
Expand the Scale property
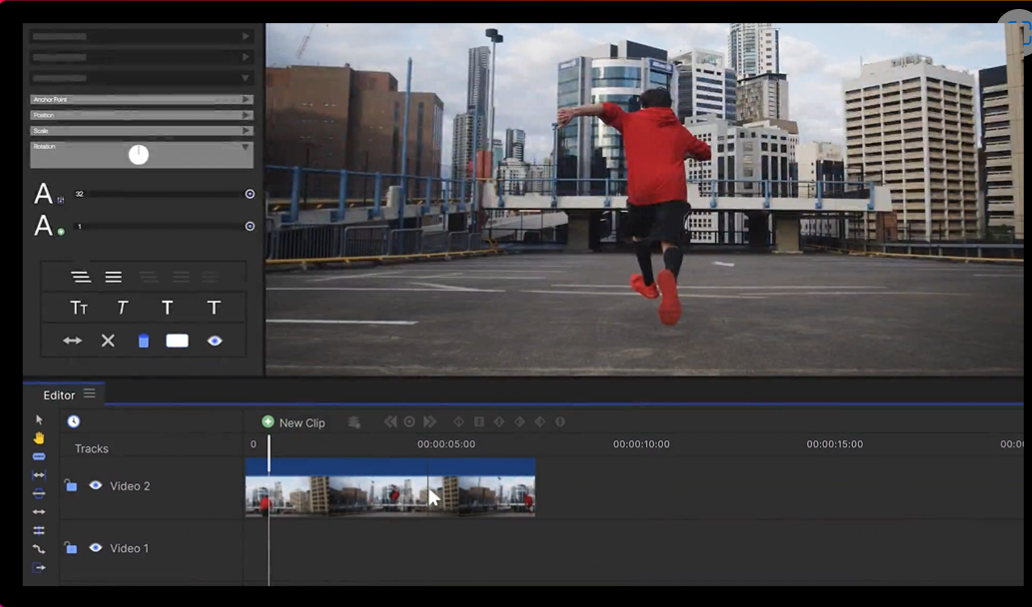[x=245, y=131]
